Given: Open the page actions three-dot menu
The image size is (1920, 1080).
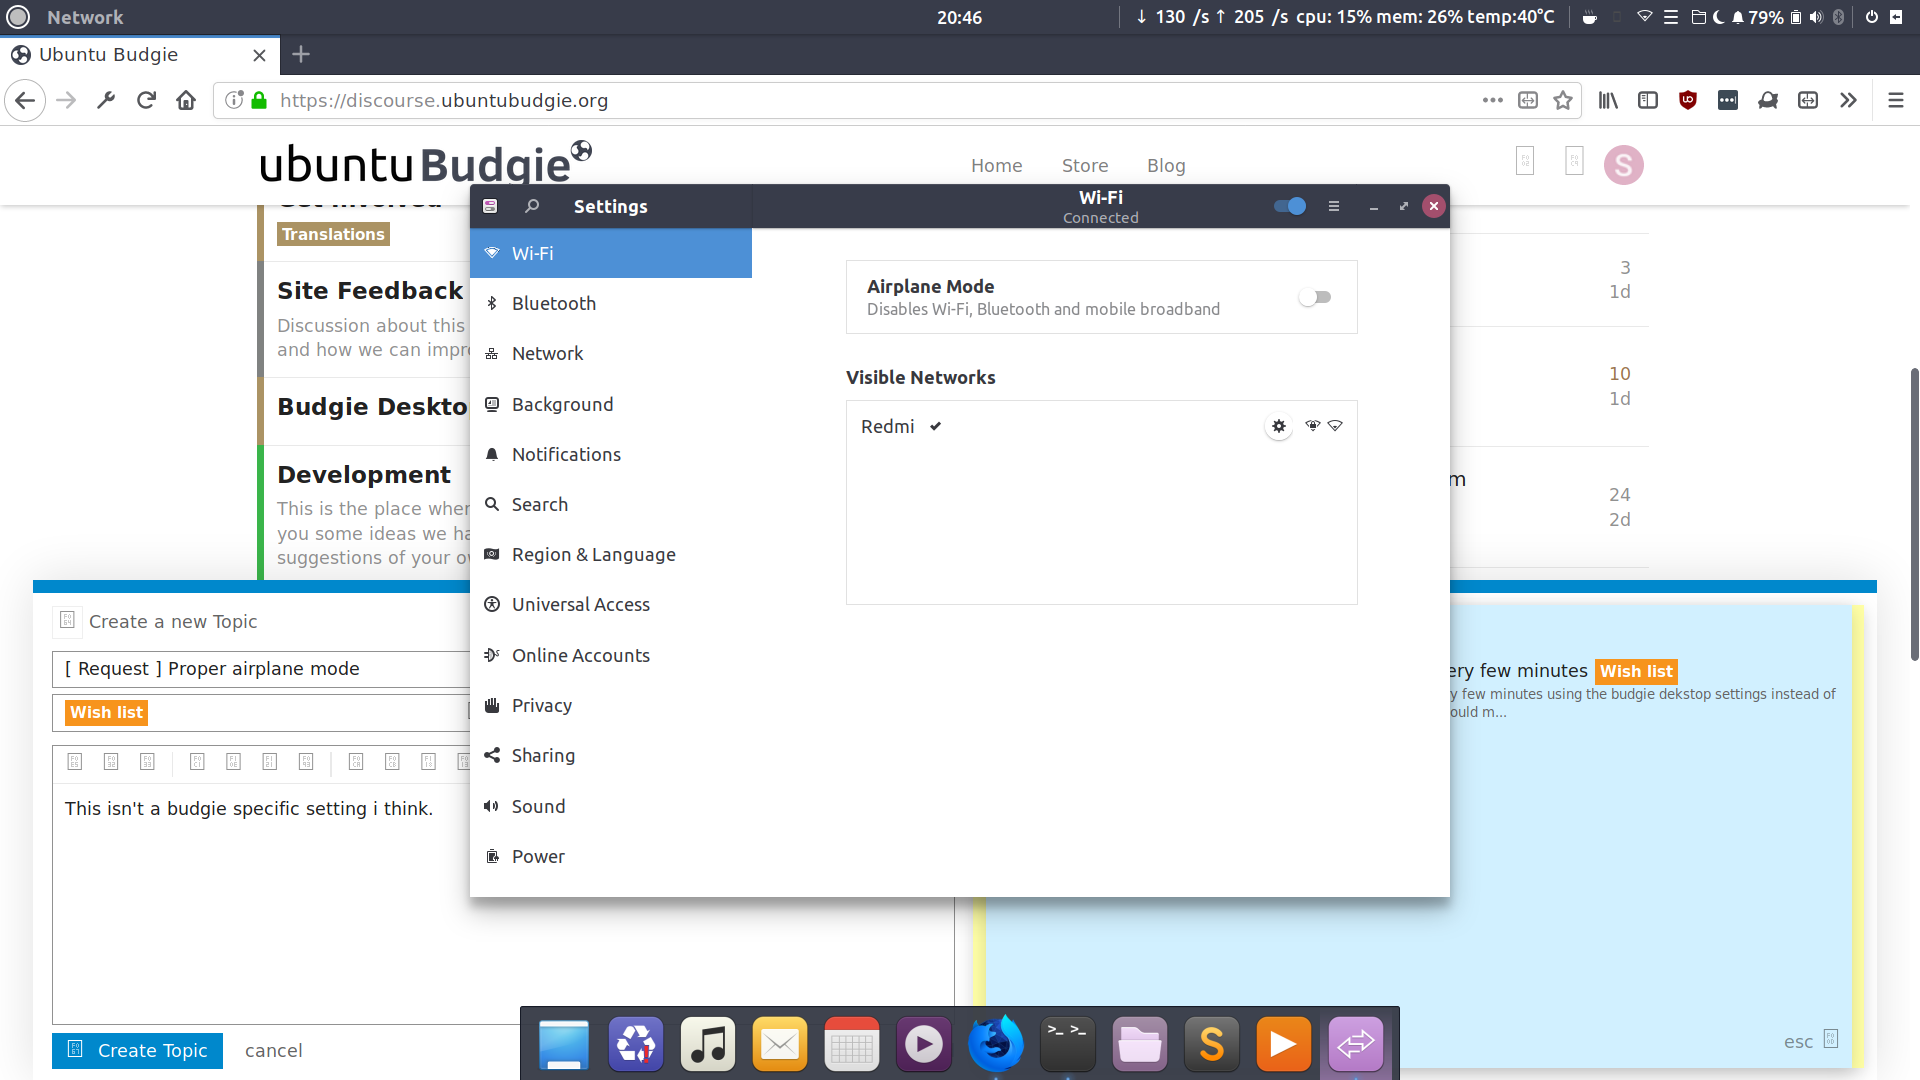Looking at the screenshot, I should pos(1492,100).
